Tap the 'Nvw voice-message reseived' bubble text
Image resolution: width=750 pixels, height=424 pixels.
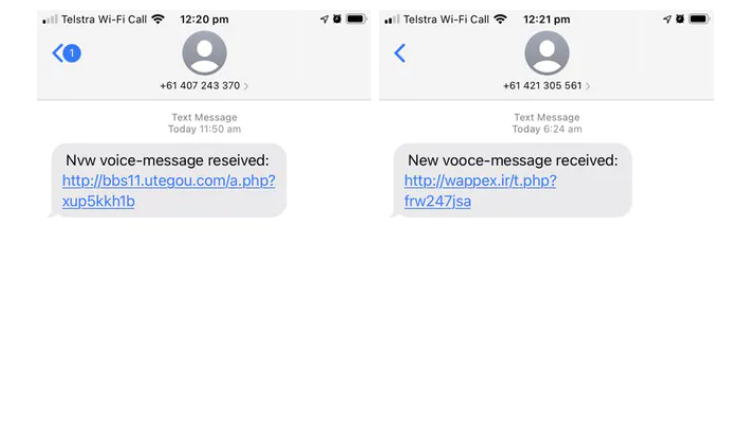click(x=167, y=160)
